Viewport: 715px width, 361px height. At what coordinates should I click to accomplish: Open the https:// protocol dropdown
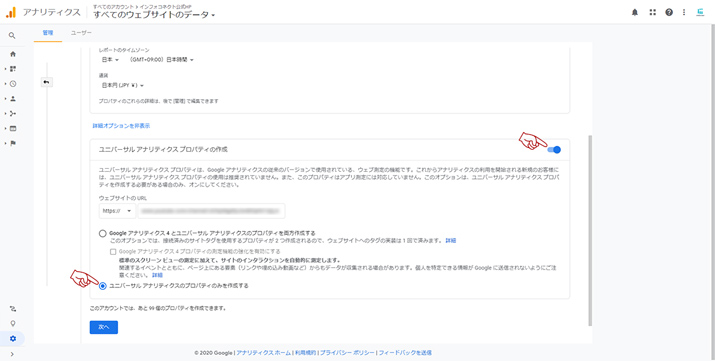117,211
